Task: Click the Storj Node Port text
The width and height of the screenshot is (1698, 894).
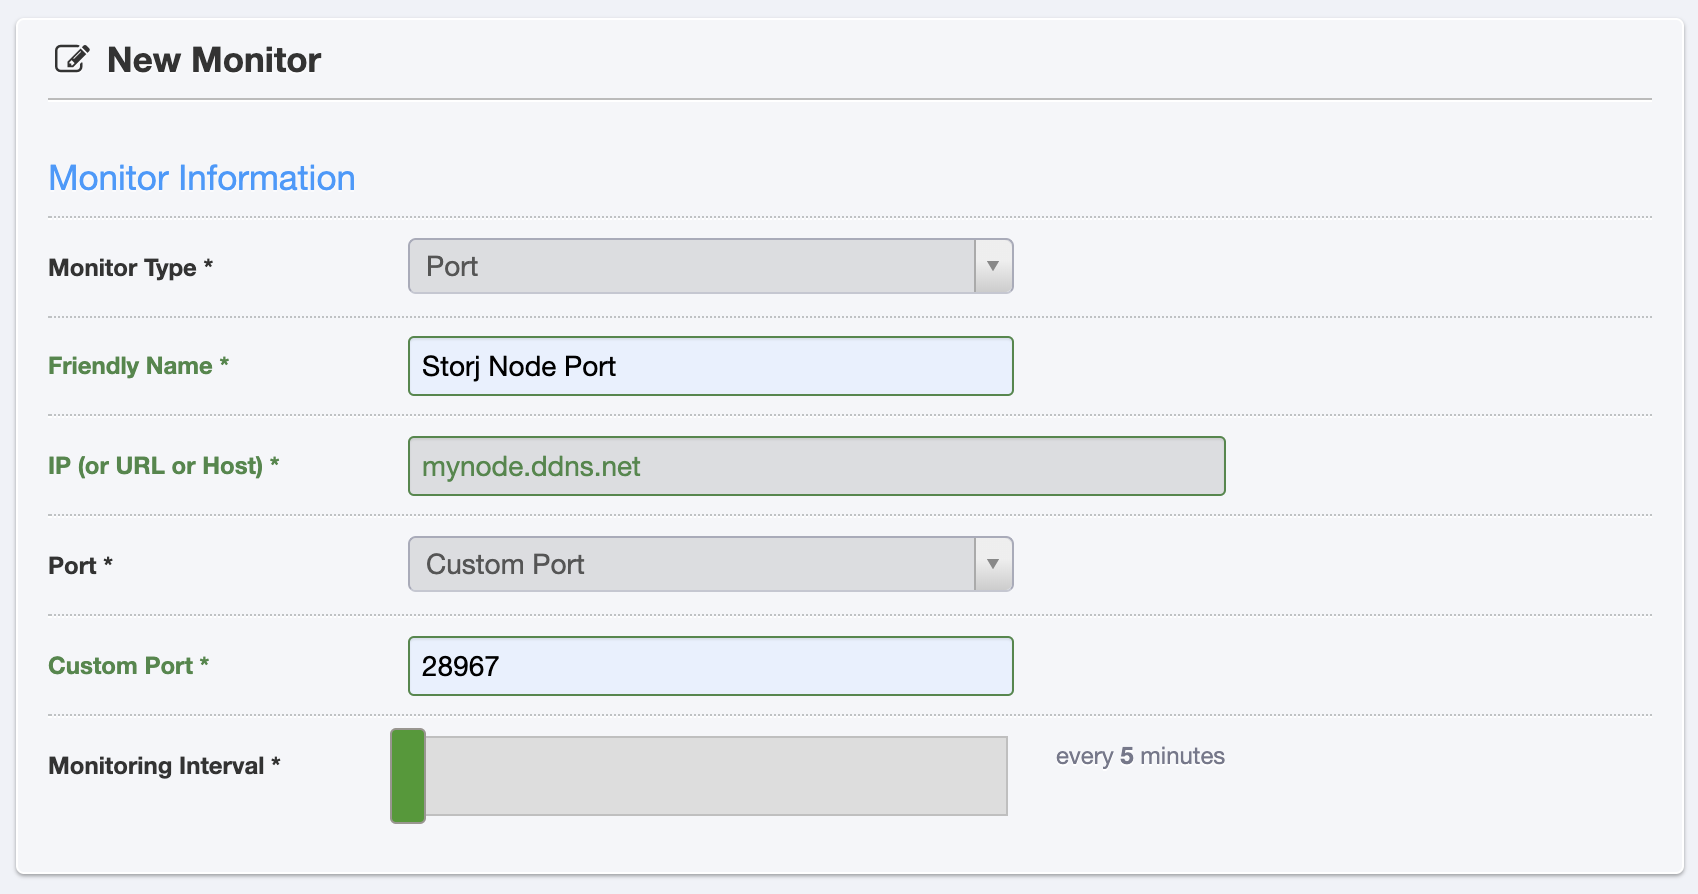Action: [519, 367]
